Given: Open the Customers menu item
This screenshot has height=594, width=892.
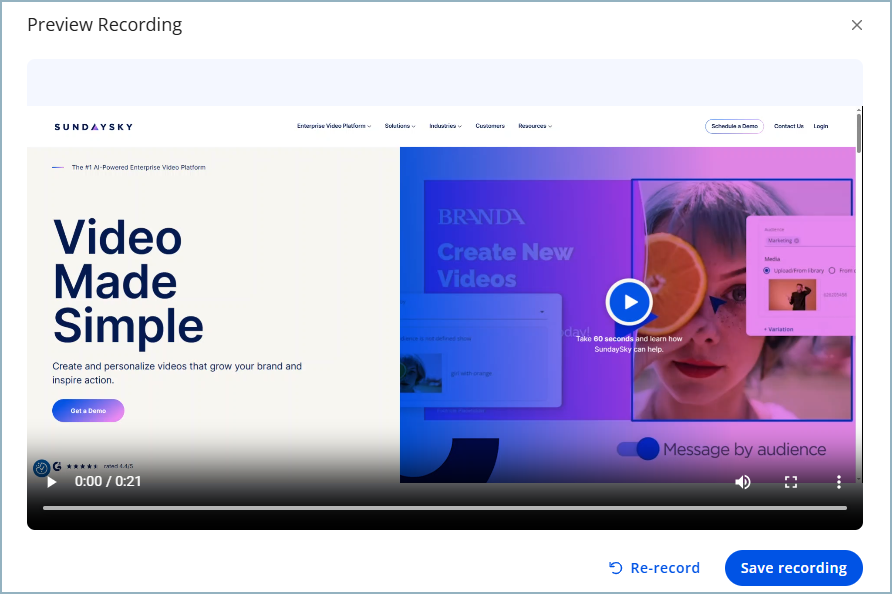Looking at the screenshot, I should (490, 126).
